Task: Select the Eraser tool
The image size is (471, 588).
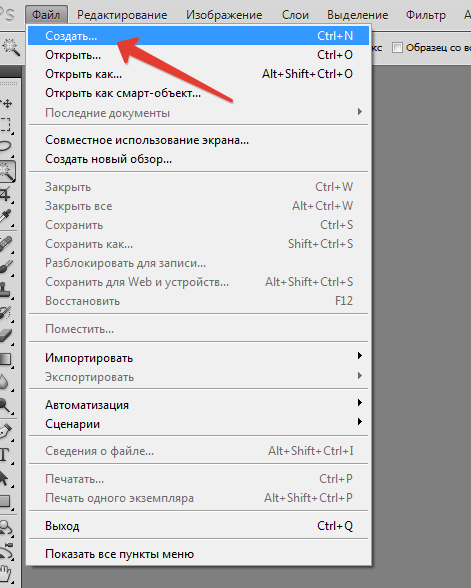Action: (6, 336)
